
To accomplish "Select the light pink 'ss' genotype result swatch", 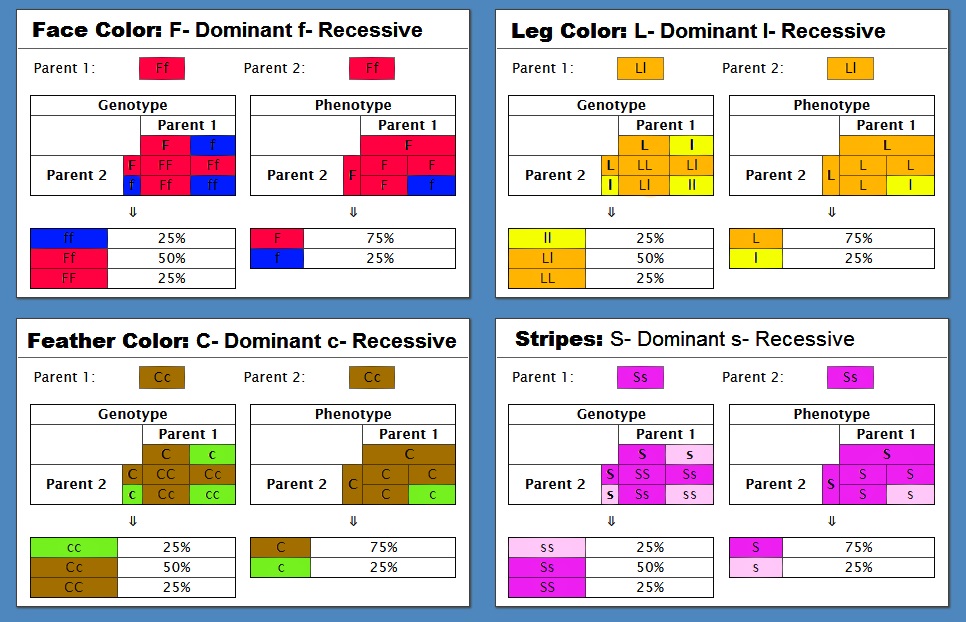I will tap(547, 547).
